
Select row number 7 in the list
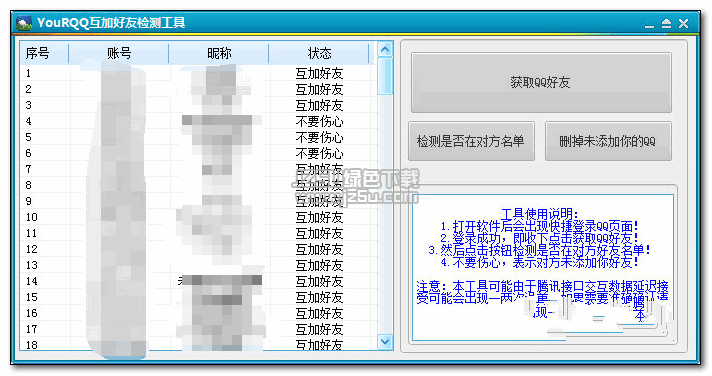click(x=198, y=169)
